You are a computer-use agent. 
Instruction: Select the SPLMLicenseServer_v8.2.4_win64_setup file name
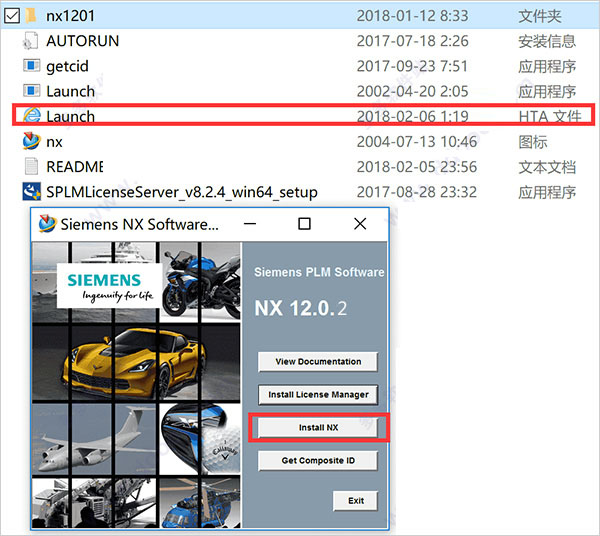pos(182,192)
